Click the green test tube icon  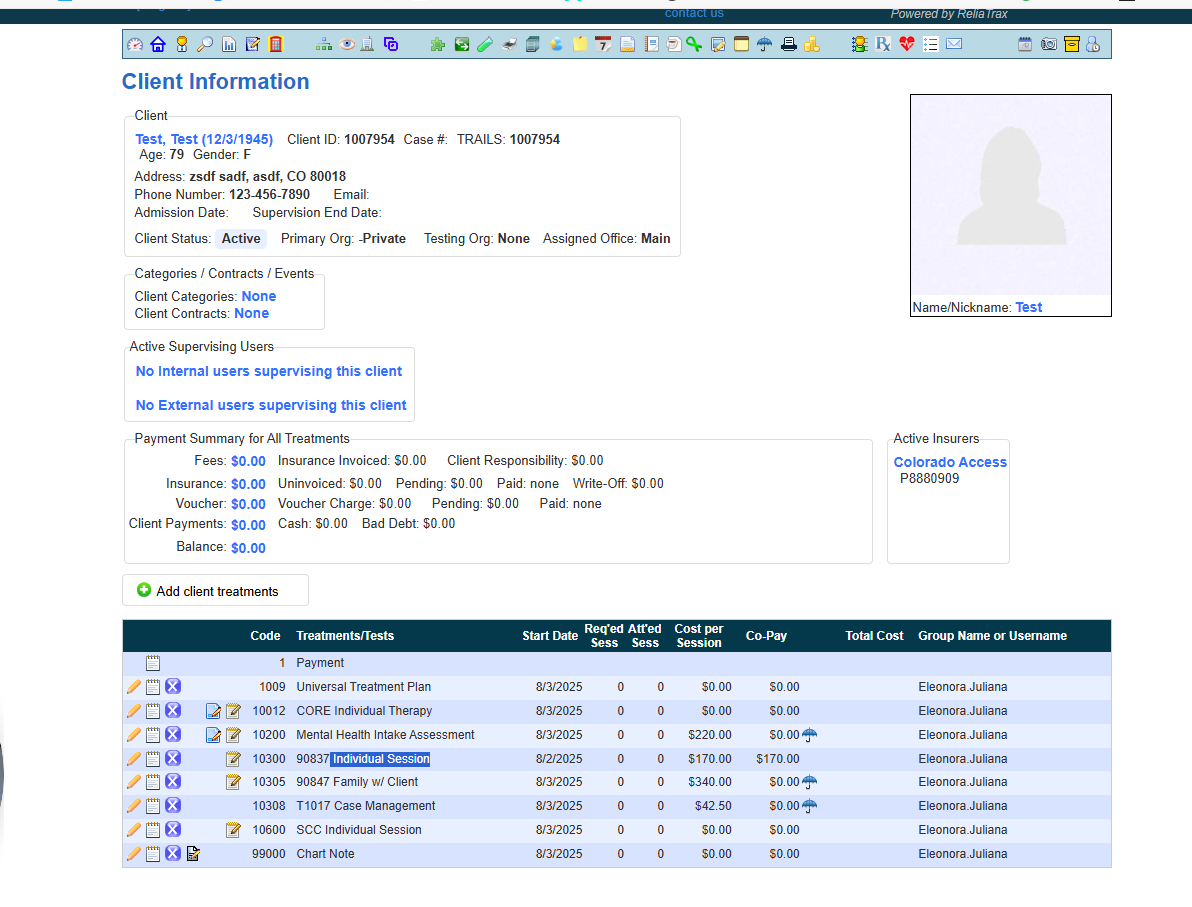click(x=485, y=44)
